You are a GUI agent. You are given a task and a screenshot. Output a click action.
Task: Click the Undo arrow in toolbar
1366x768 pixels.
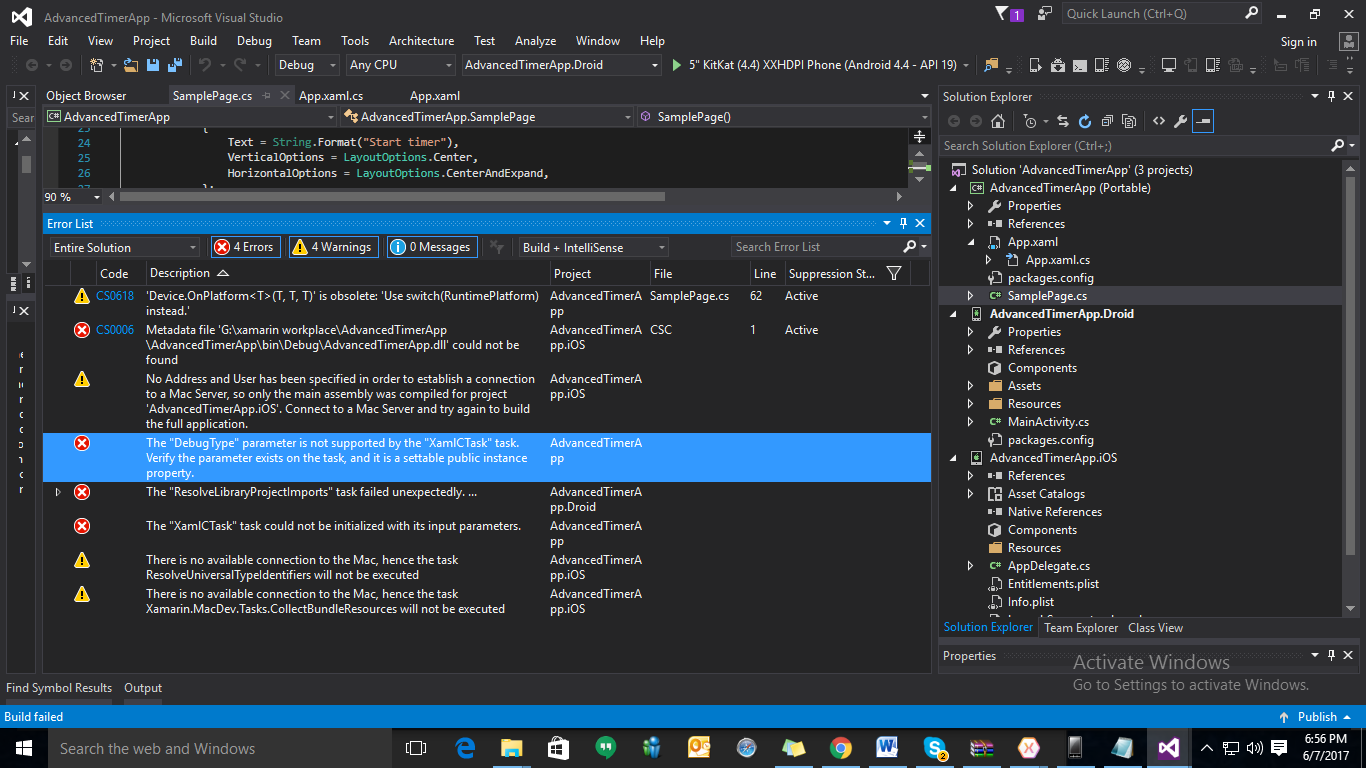(205, 65)
